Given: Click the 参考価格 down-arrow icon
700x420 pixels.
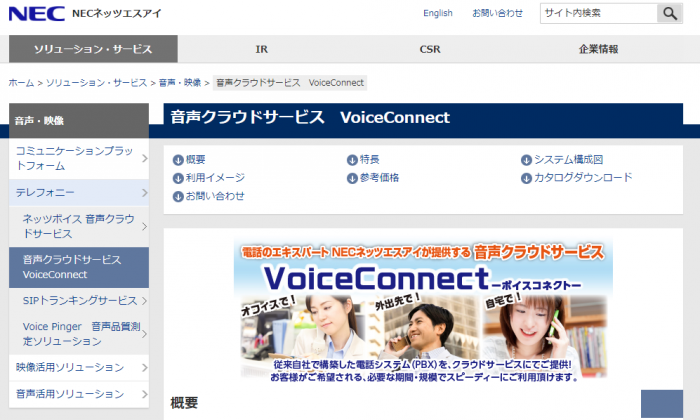Looking at the screenshot, I should [352, 178].
